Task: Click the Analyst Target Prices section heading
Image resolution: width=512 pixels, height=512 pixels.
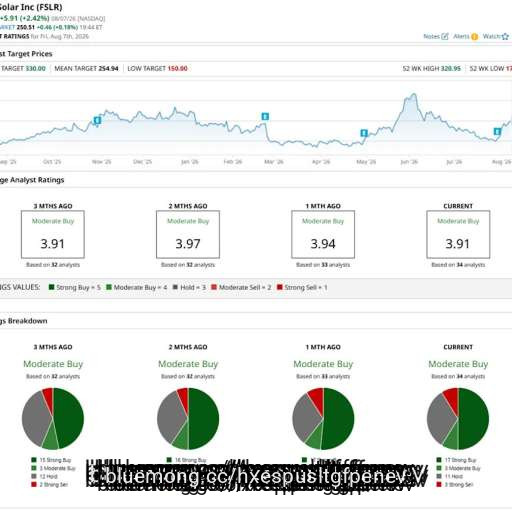Action: pyautogui.click(x=26, y=54)
